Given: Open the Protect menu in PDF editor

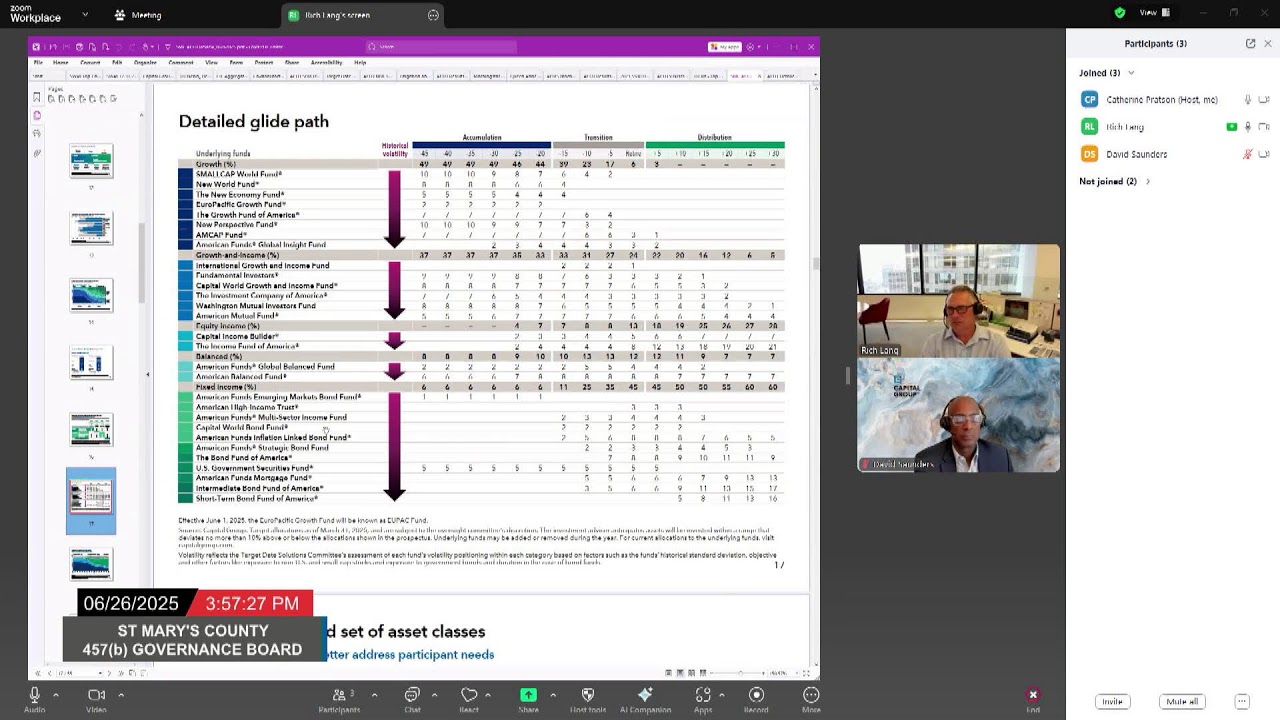Looking at the screenshot, I should pyautogui.click(x=264, y=62).
